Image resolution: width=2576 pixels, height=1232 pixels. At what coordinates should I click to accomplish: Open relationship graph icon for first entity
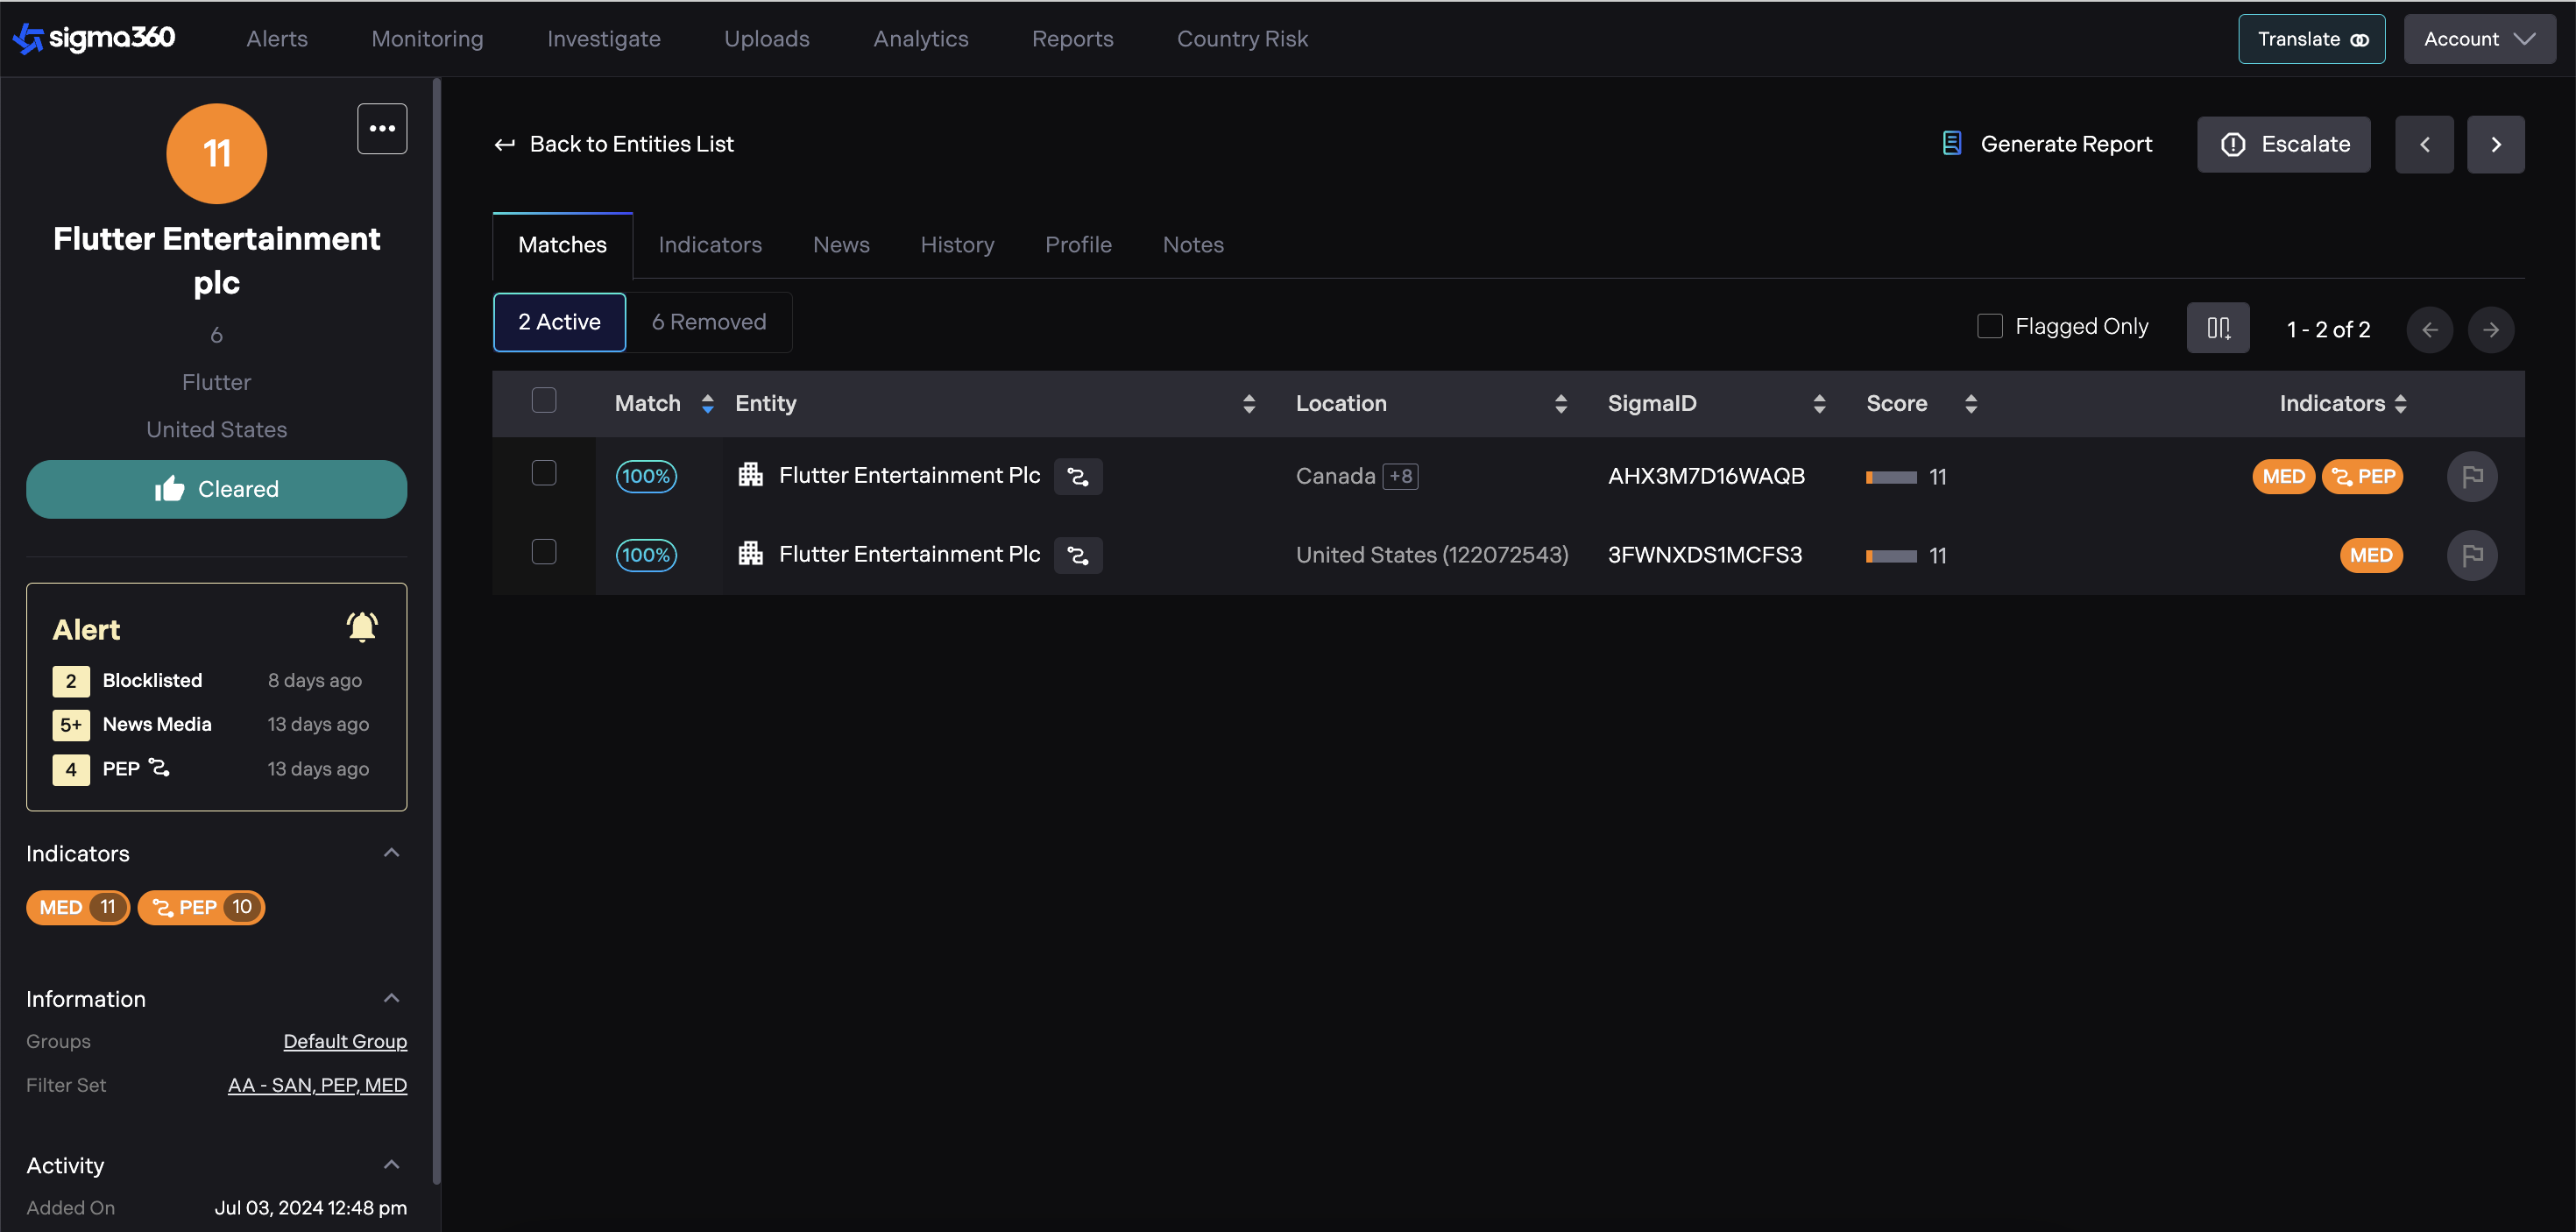(1077, 476)
